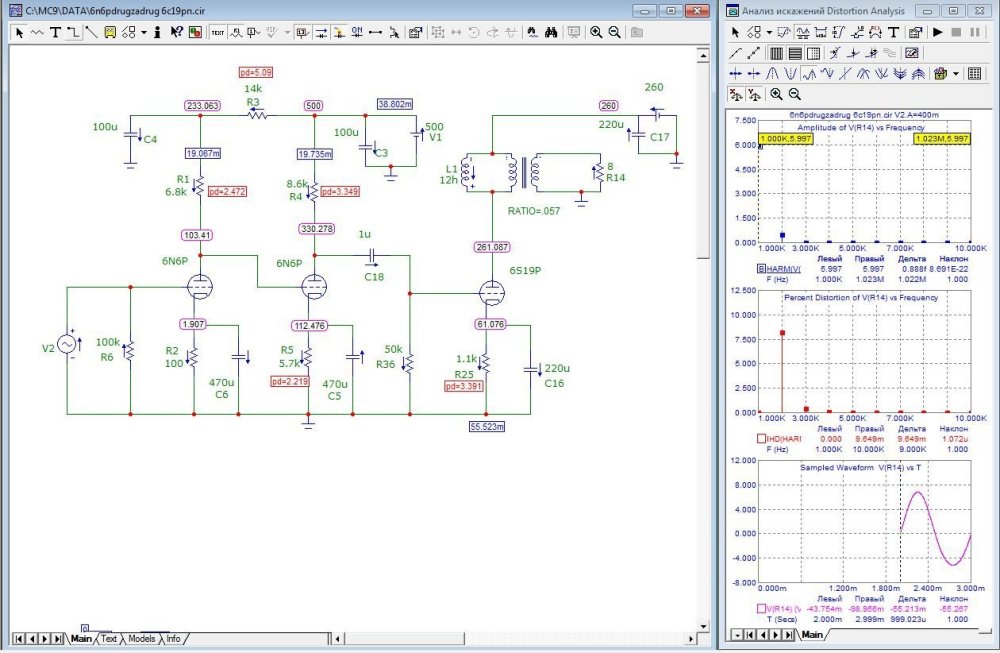Screen dimensions: 1000x653
Task: Open the Text tab
Action: pyautogui.click(x=109, y=638)
